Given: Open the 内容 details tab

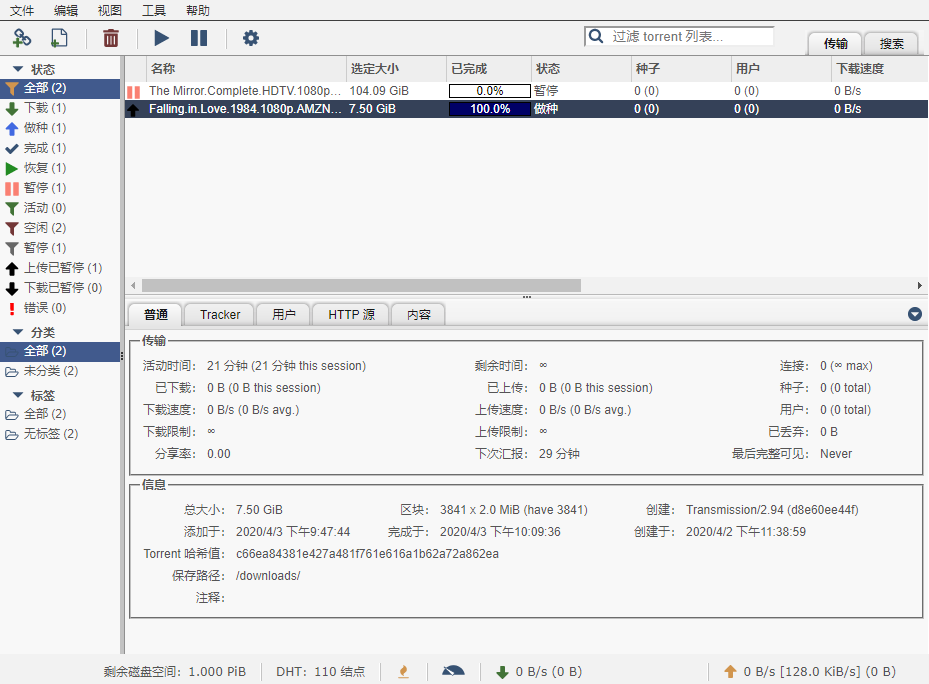Looking at the screenshot, I should click(x=418, y=315).
